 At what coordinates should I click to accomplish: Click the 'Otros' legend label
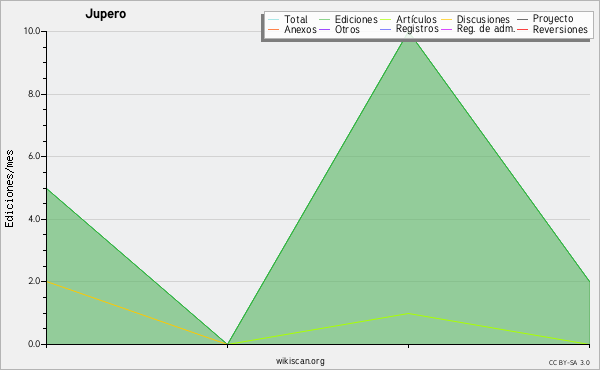pyautogui.click(x=347, y=29)
